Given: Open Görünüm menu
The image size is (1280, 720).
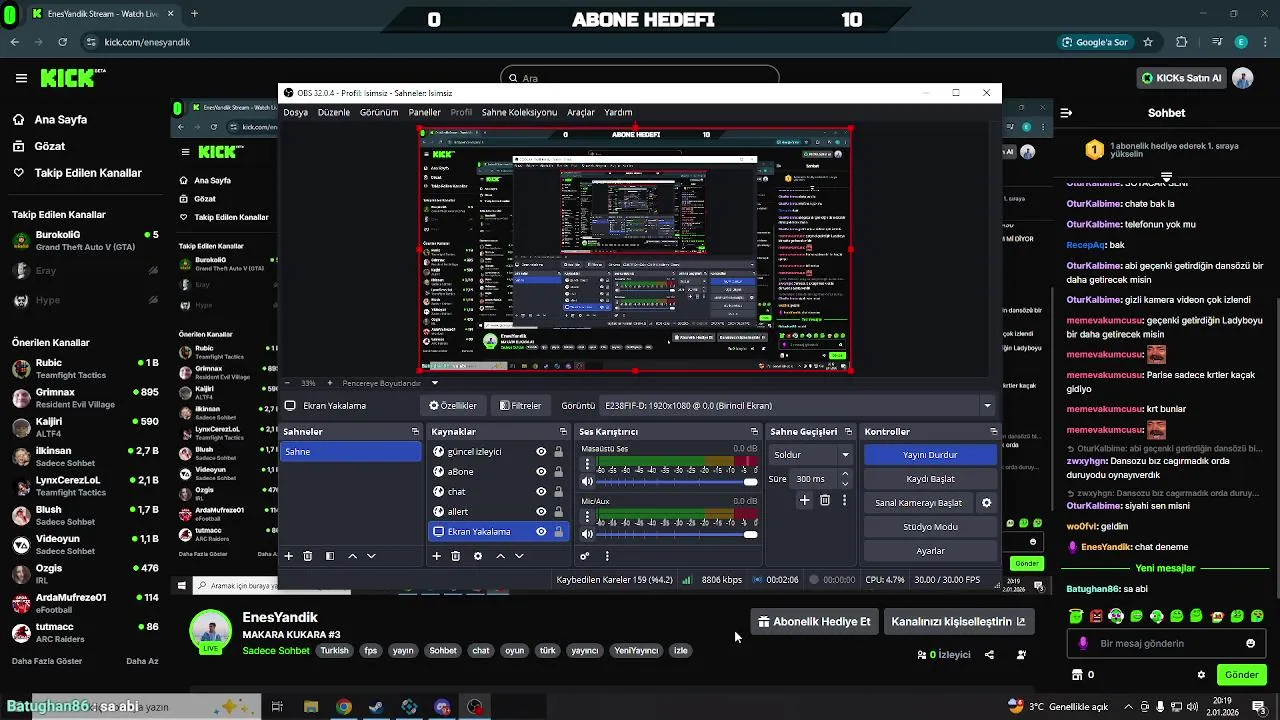Looking at the screenshot, I should coord(379,113).
